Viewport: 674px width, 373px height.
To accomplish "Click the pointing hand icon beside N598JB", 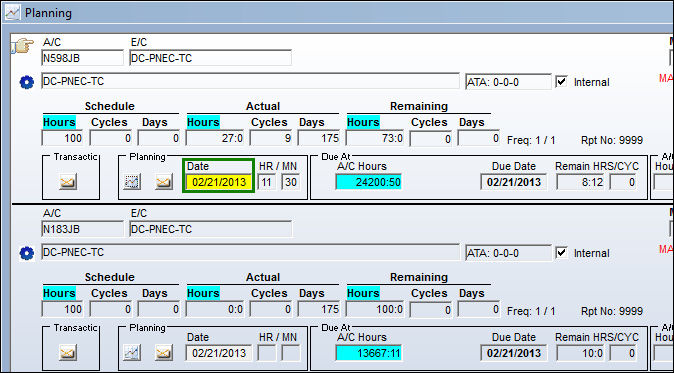I will coord(22,46).
